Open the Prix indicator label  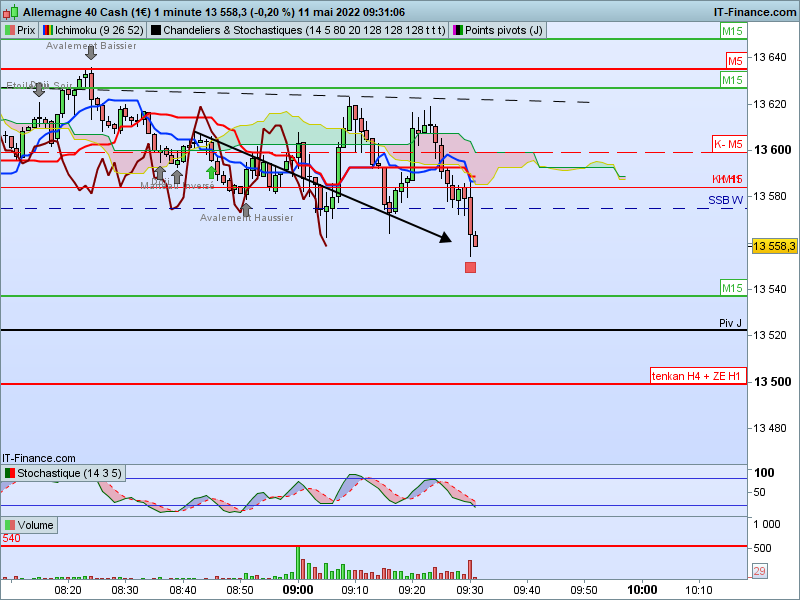(20, 30)
